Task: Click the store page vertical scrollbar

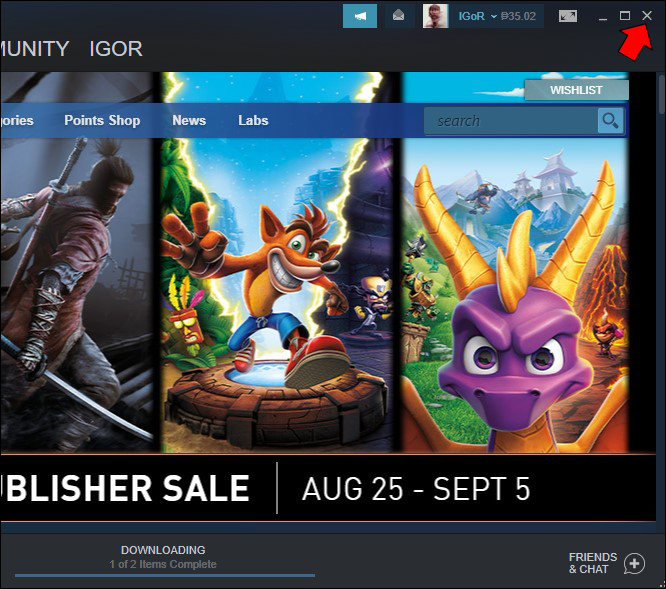Action: tap(661, 94)
